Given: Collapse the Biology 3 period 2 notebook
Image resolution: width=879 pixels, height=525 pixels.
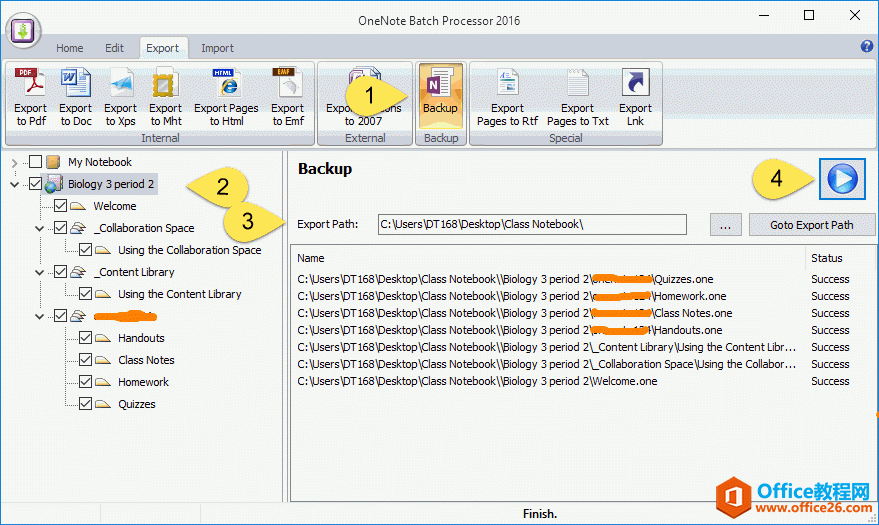Looking at the screenshot, I should pyautogui.click(x=14, y=184).
